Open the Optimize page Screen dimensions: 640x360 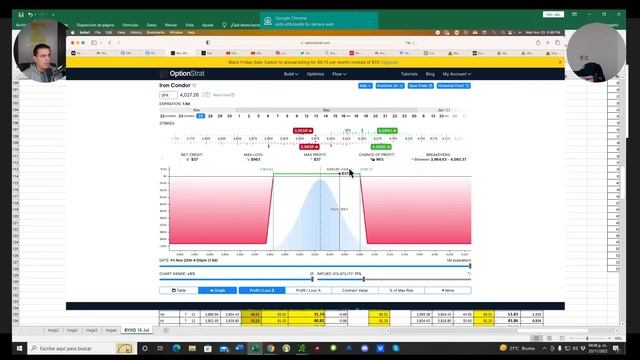click(x=315, y=74)
